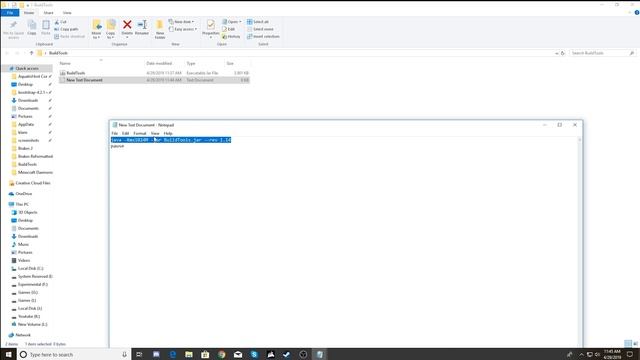Open OneDrive in navigation pane
The width and height of the screenshot is (640, 360).
24,194
